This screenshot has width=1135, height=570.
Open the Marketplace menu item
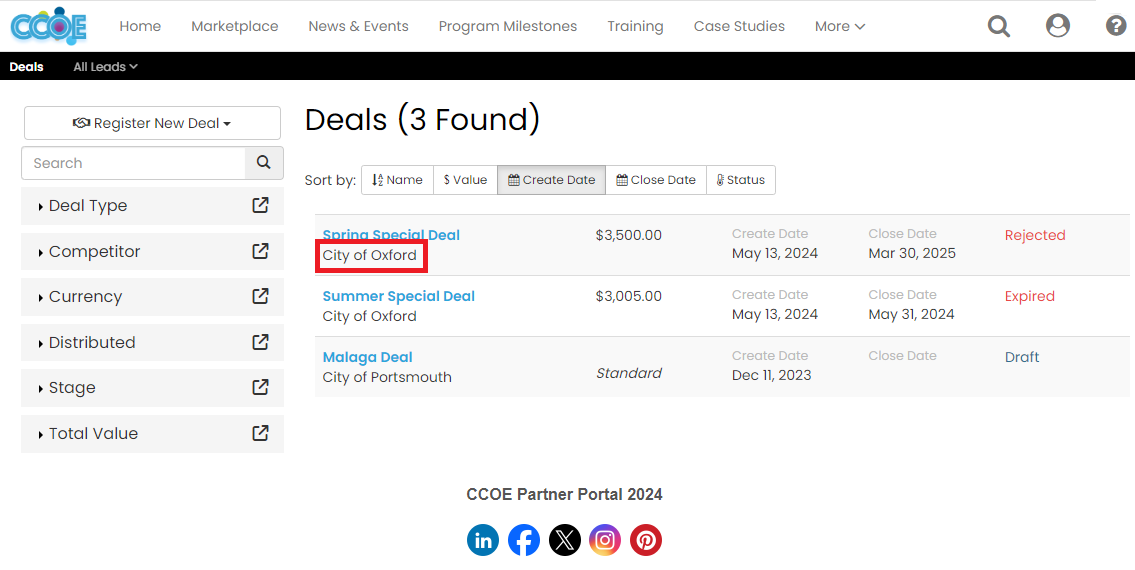[235, 26]
